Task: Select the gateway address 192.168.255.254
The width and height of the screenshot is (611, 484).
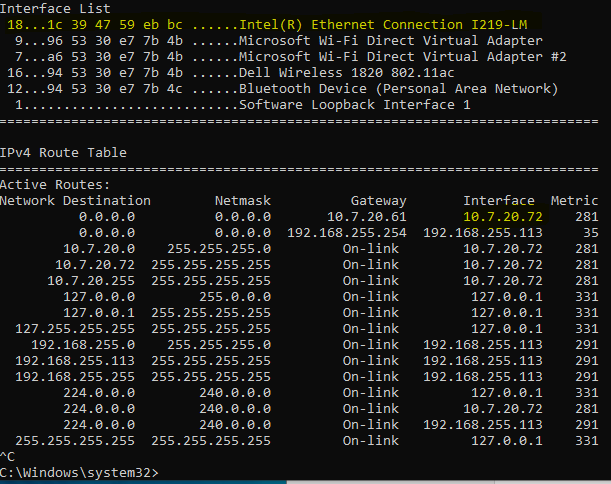Action: click(347, 233)
